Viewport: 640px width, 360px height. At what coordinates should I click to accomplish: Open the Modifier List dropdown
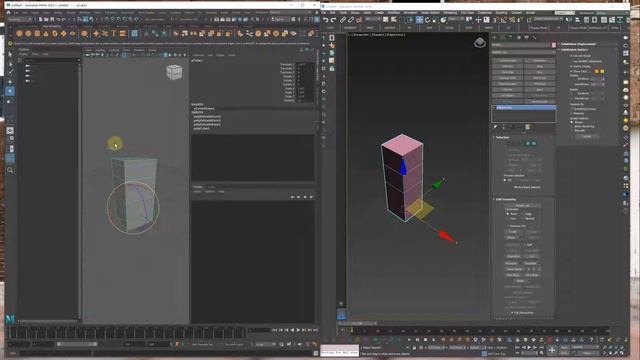pyautogui.click(x=523, y=52)
